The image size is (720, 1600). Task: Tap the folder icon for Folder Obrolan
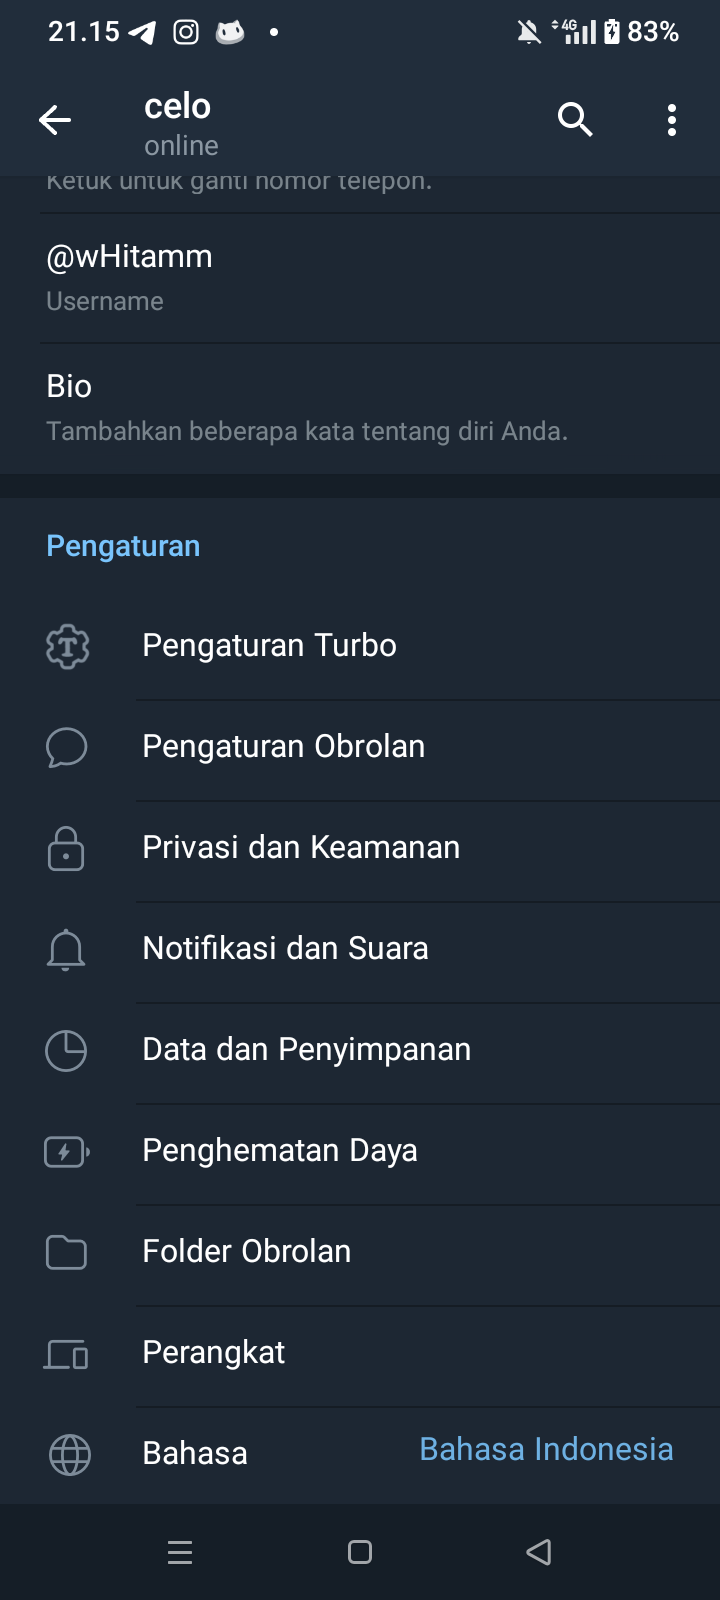(67, 1252)
